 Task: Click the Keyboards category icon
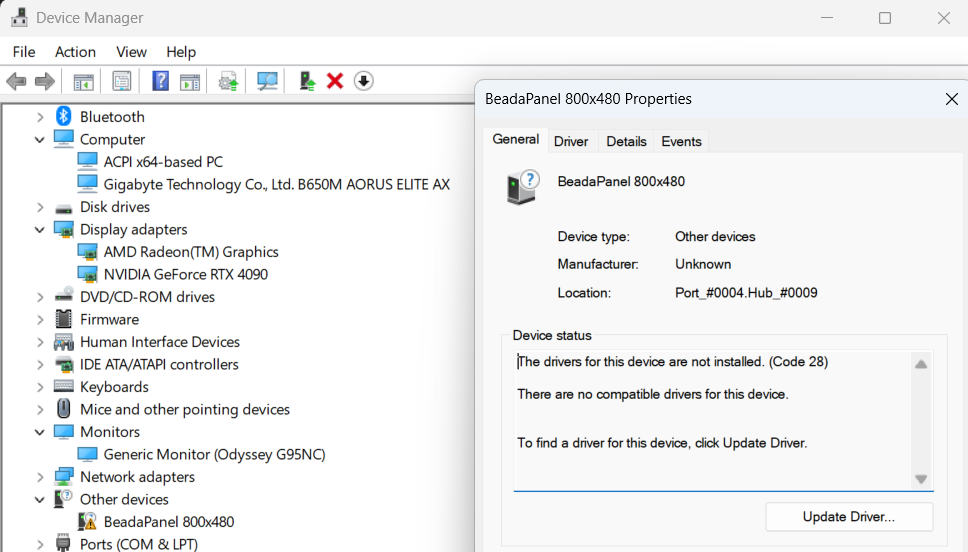pos(64,387)
